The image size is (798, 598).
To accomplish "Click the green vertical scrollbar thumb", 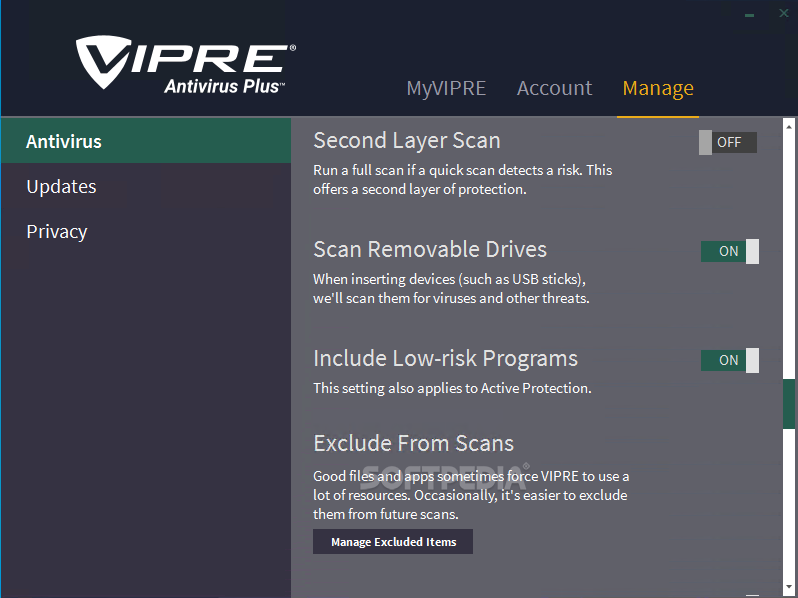I will (x=789, y=404).
